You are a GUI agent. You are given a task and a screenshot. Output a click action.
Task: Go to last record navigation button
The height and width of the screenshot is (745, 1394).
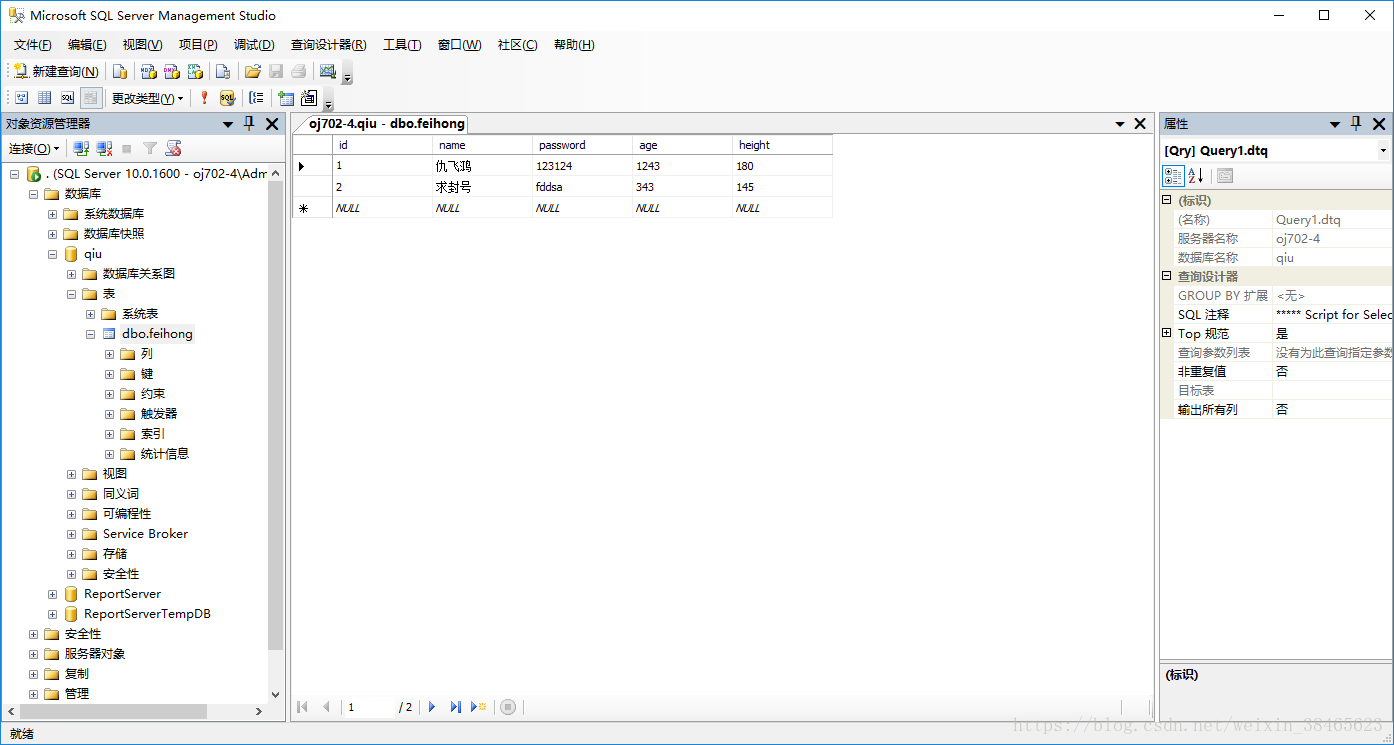point(456,707)
